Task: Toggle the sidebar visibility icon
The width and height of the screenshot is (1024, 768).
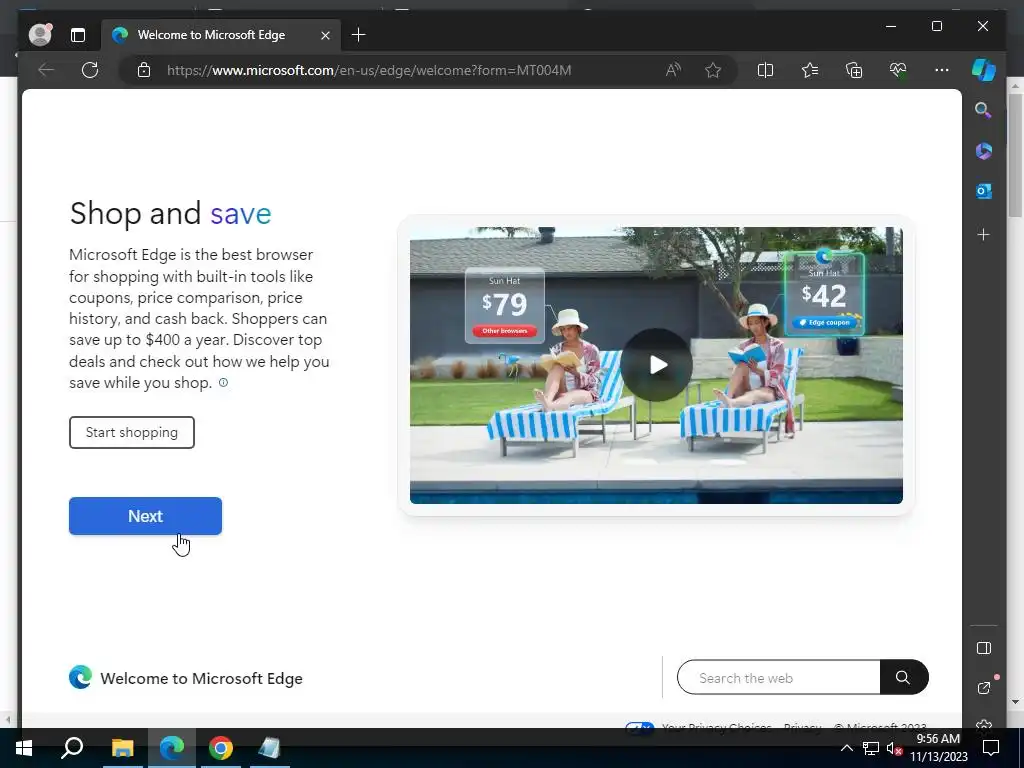Action: (984, 648)
